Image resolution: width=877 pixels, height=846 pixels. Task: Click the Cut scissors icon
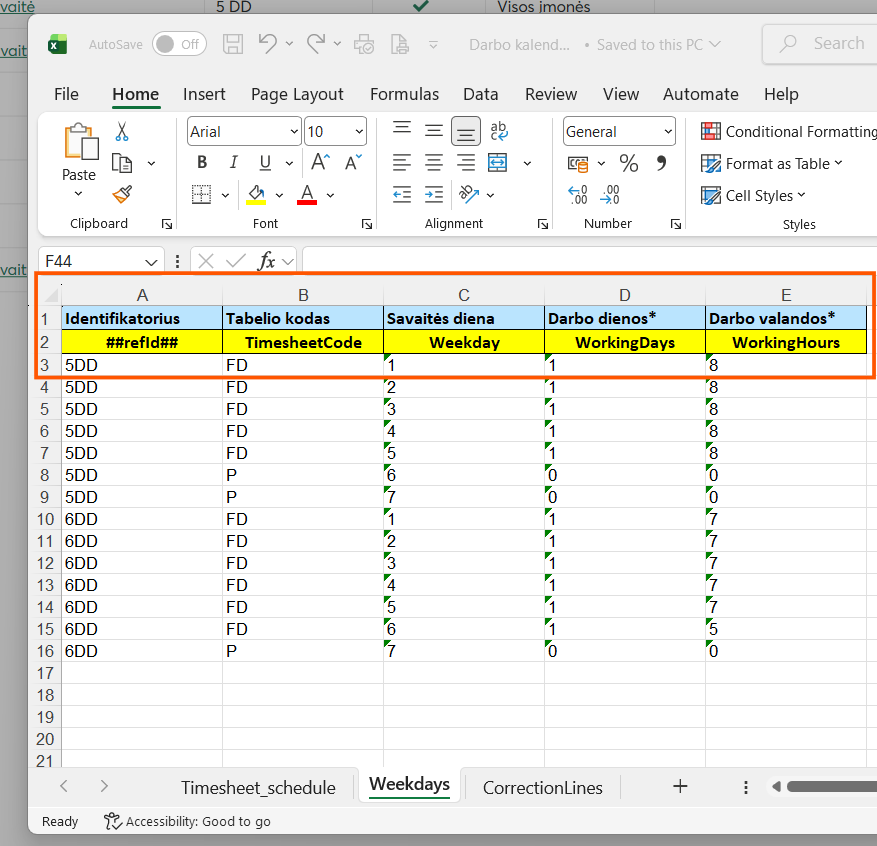point(122,132)
